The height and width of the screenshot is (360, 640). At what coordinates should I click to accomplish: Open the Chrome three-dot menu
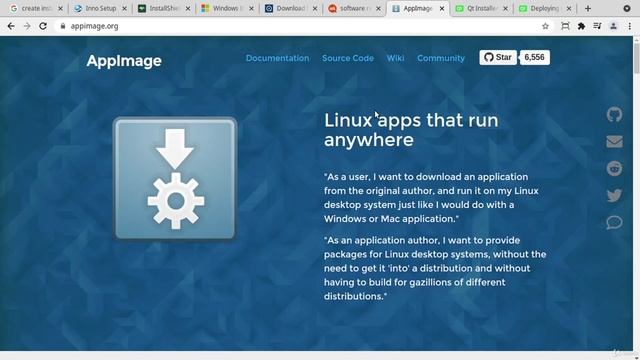pyautogui.click(x=629, y=26)
